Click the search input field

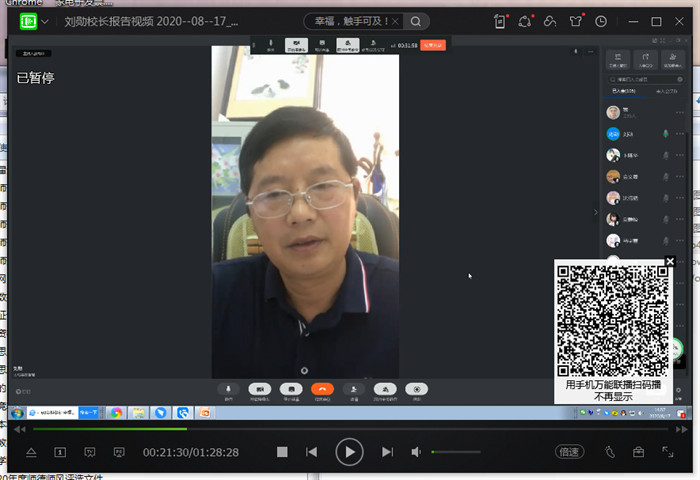click(x=350, y=21)
